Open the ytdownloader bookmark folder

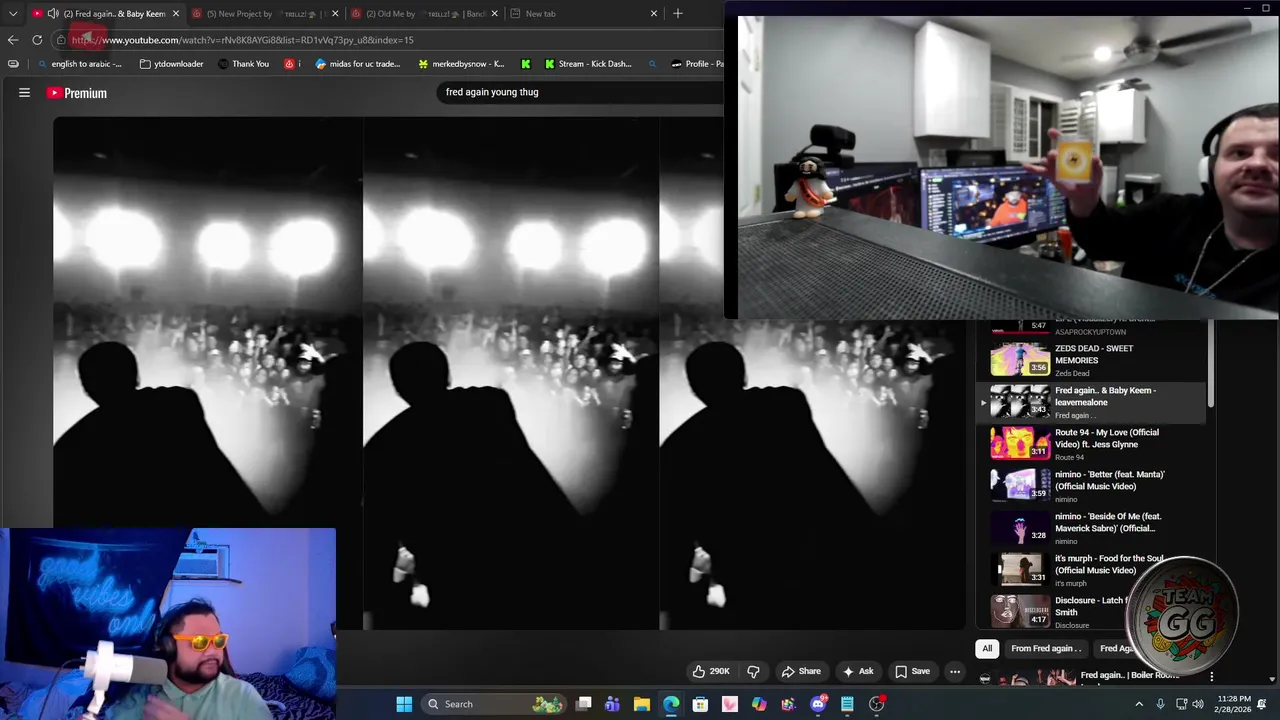[x=172, y=64]
